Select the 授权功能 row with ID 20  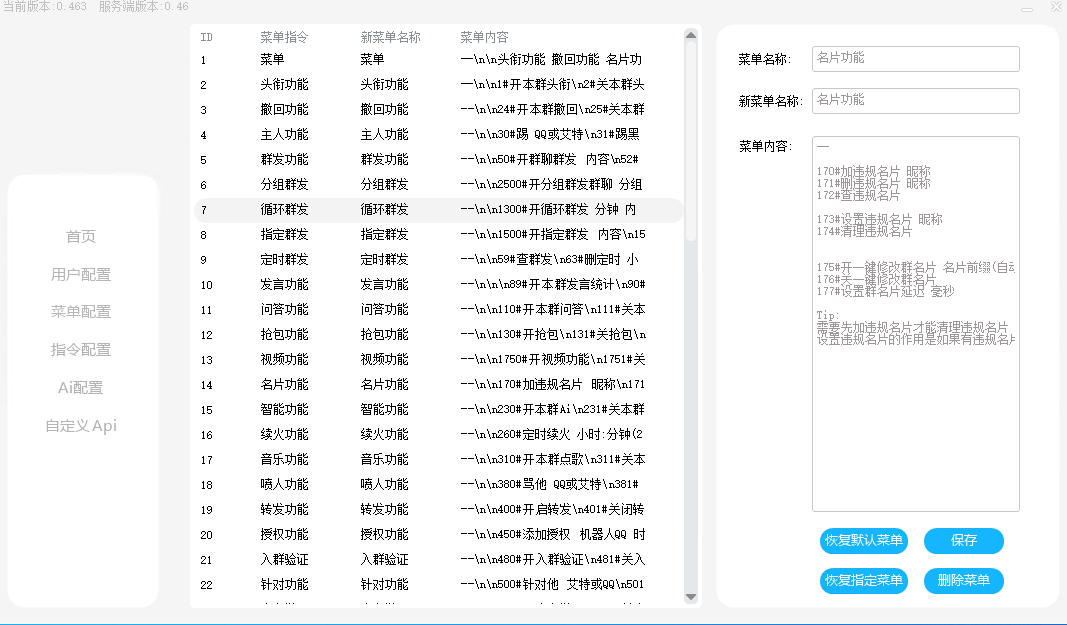point(438,535)
